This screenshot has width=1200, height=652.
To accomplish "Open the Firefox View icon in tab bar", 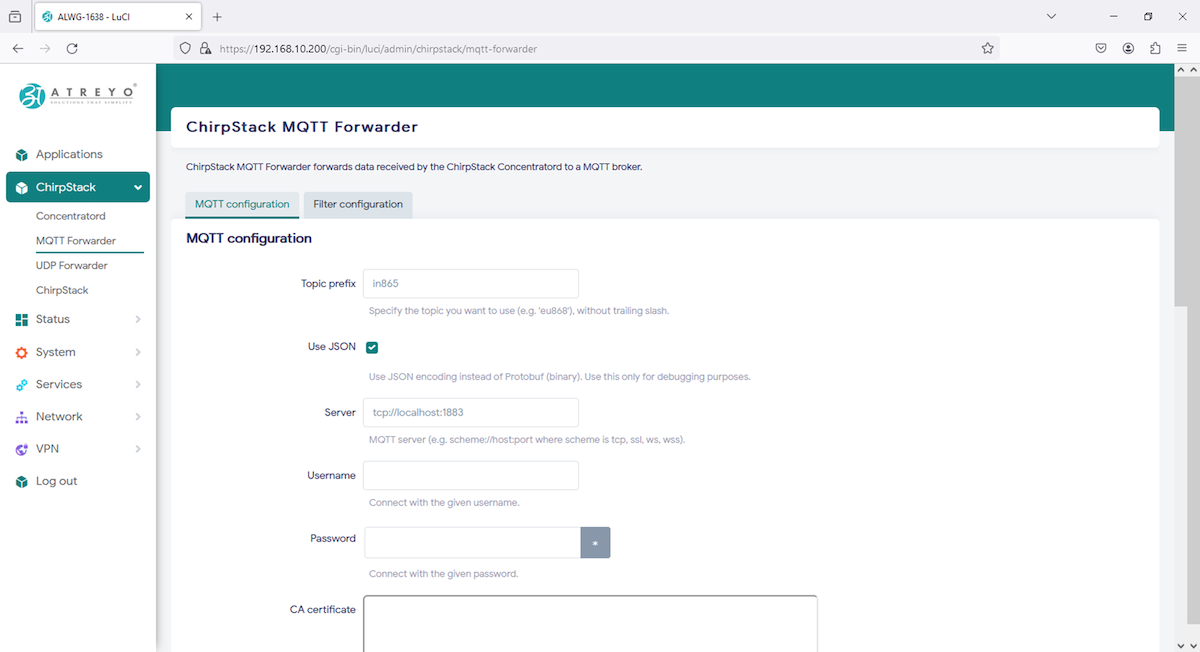I will coord(14,17).
